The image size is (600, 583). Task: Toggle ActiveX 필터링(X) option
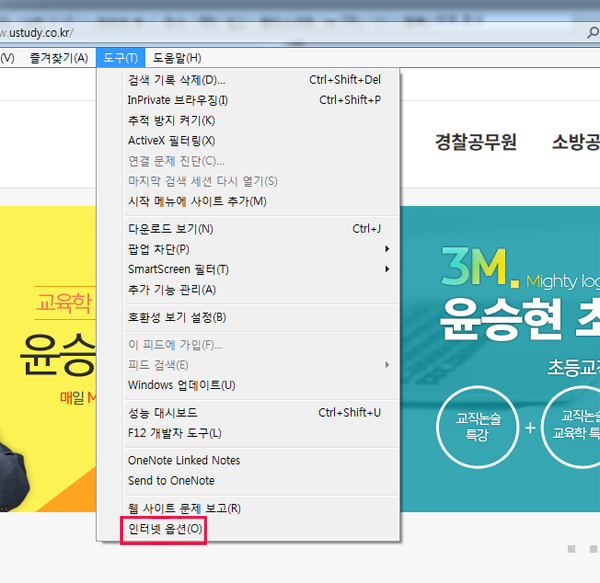coord(171,141)
